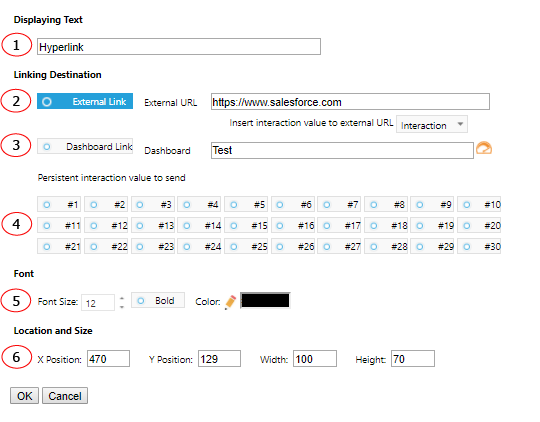Increase font size with the up stepper arrow
Image resolution: width=540 pixels, height=422 pixels.
coord(122,298)
